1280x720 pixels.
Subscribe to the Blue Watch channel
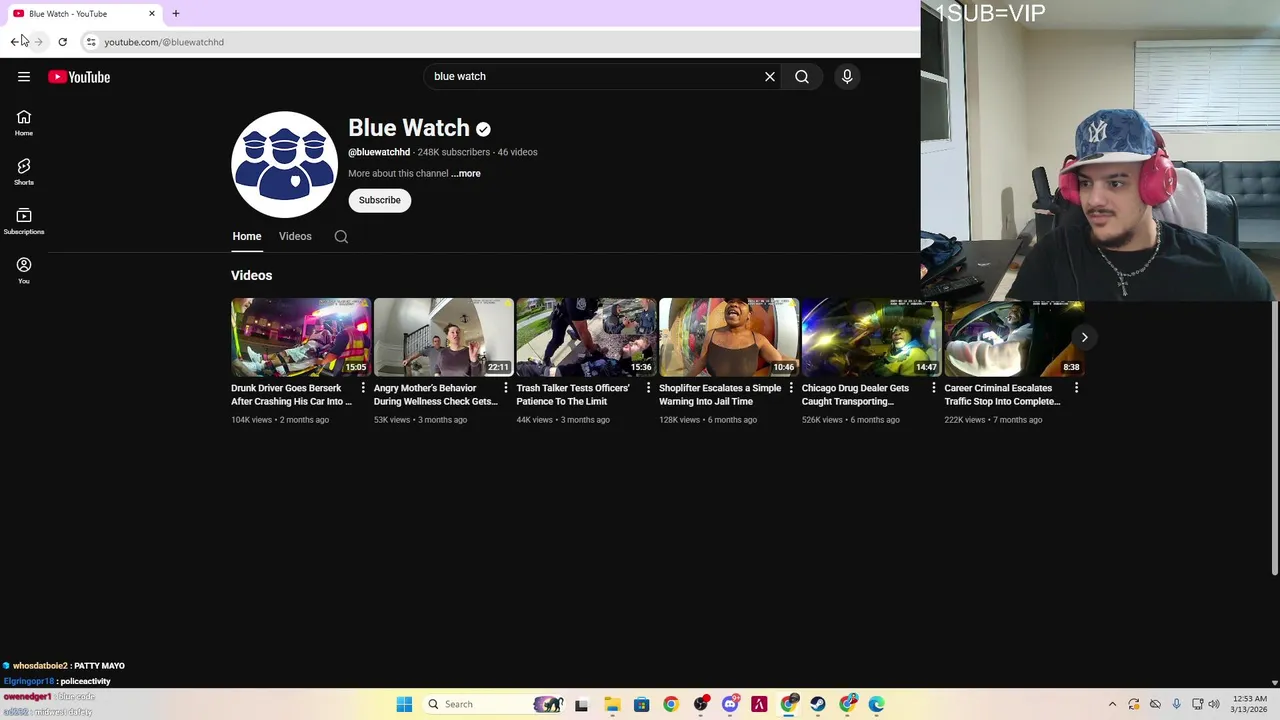(380, 200)
